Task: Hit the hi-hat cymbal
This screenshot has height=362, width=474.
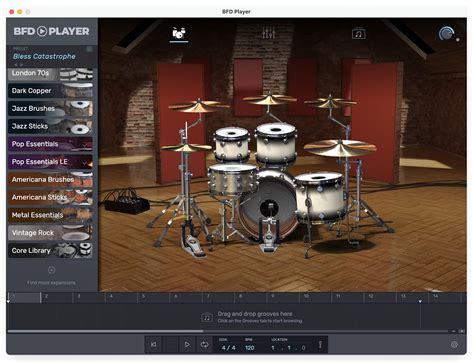Action: click(x=186, y=147)
